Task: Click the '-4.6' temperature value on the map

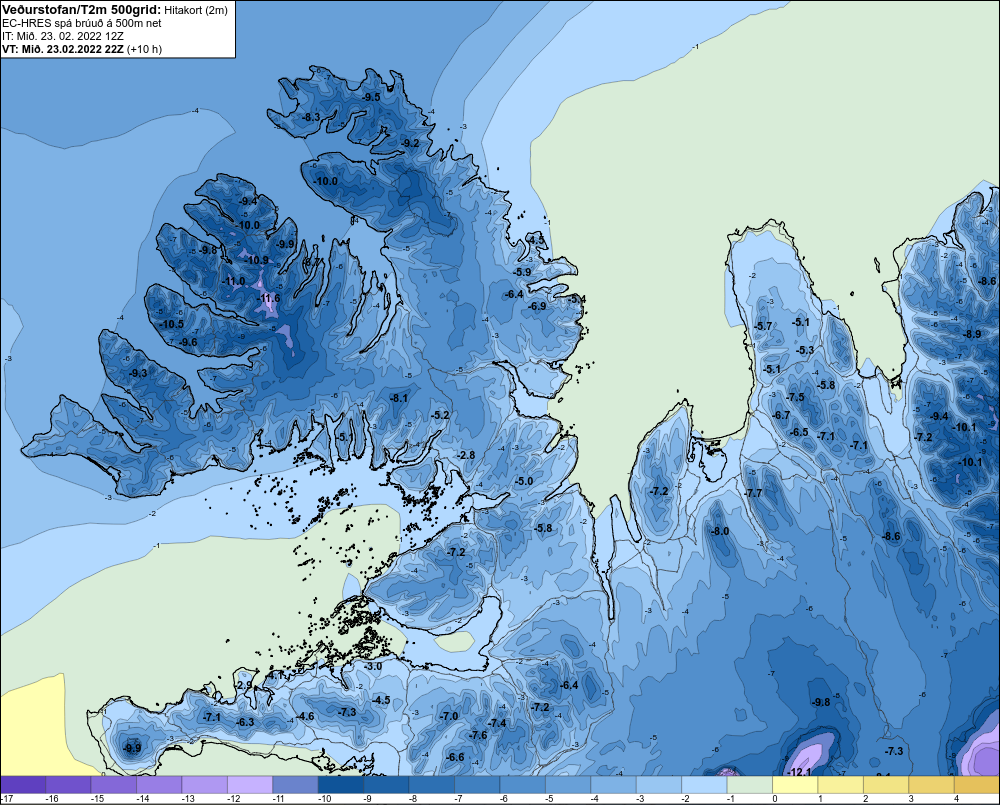Action: click(305, 716)
